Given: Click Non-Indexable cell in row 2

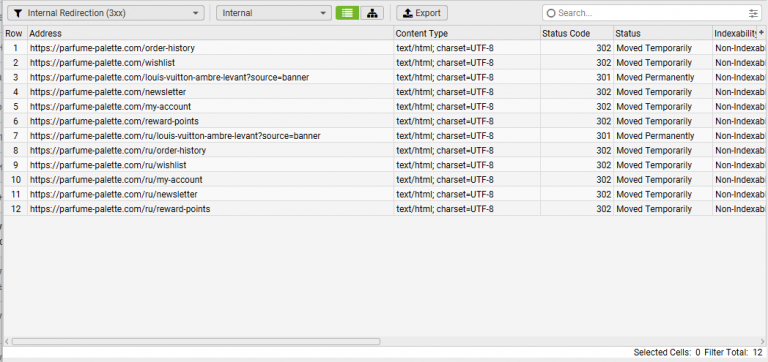Looking at the screenshot, I should [740, 63].
